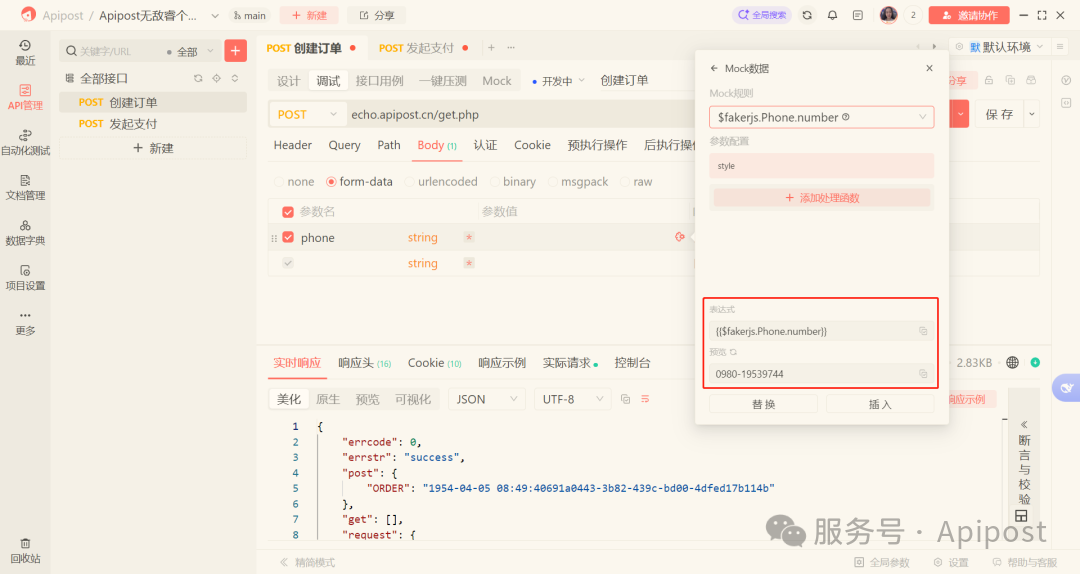Click the globe network icon near 2.83KB
This screenshot has height=574, width=1080.
point(1012,362)
